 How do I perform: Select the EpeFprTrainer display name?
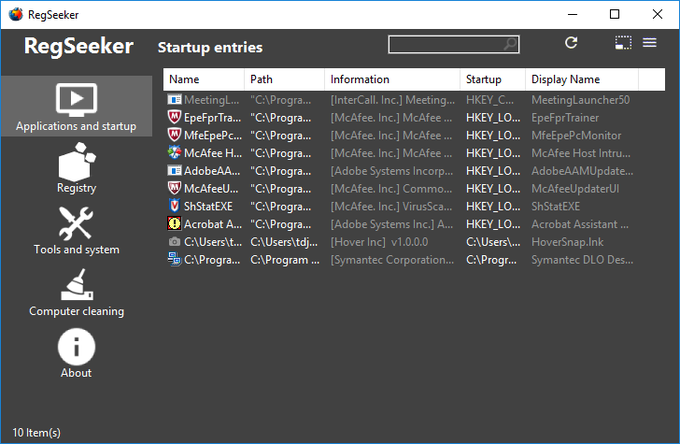(565, 118)
